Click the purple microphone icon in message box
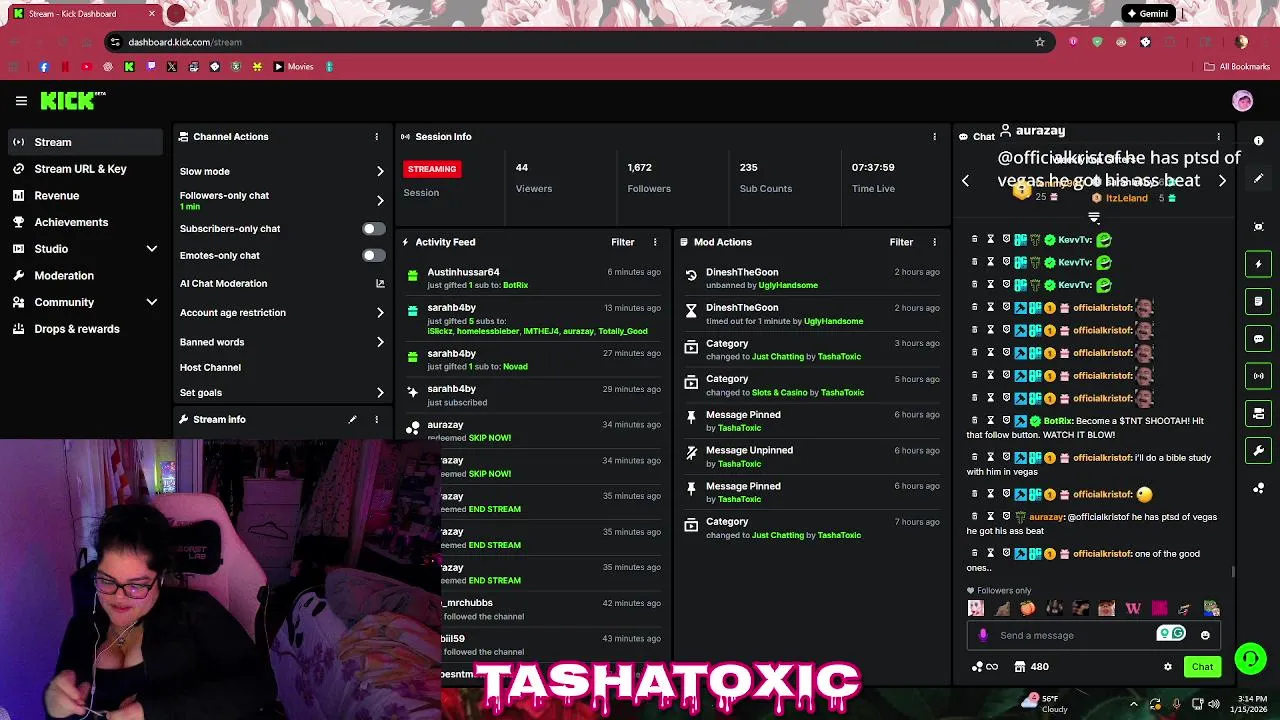Image resolution: width=1280 pixels, height=720 pixels. 983,635
